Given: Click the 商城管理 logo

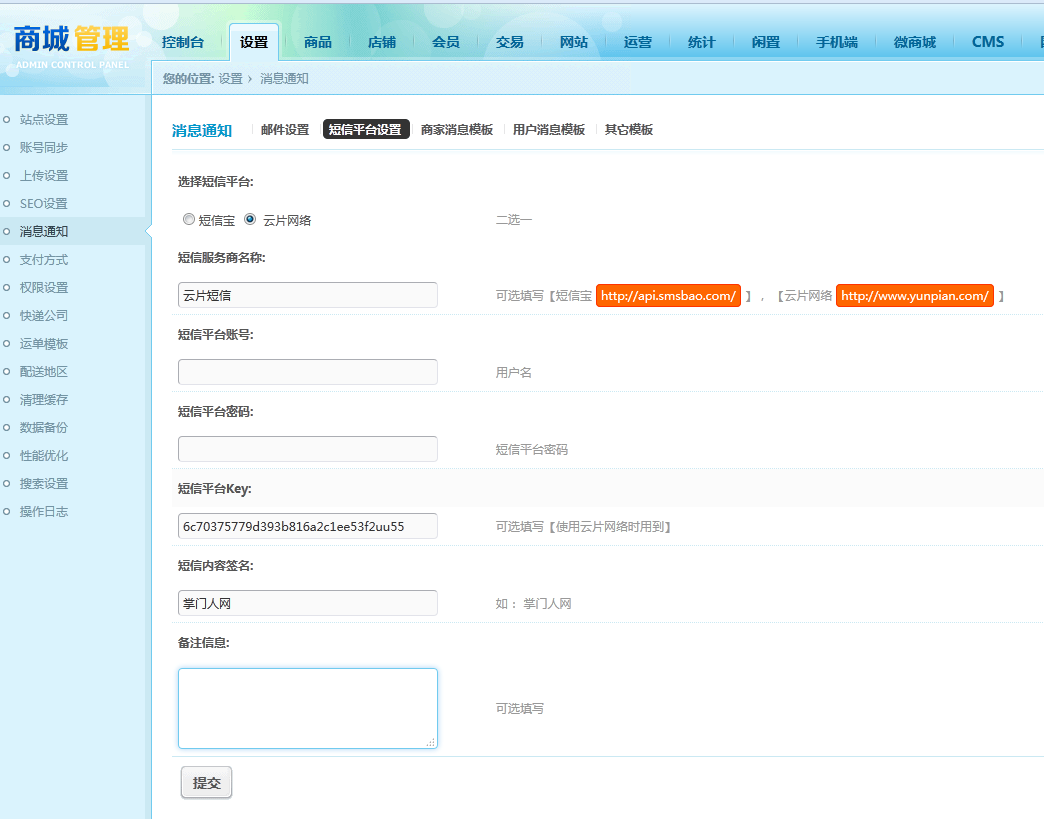Looking at the screenshot, I should tap(71, 46).
